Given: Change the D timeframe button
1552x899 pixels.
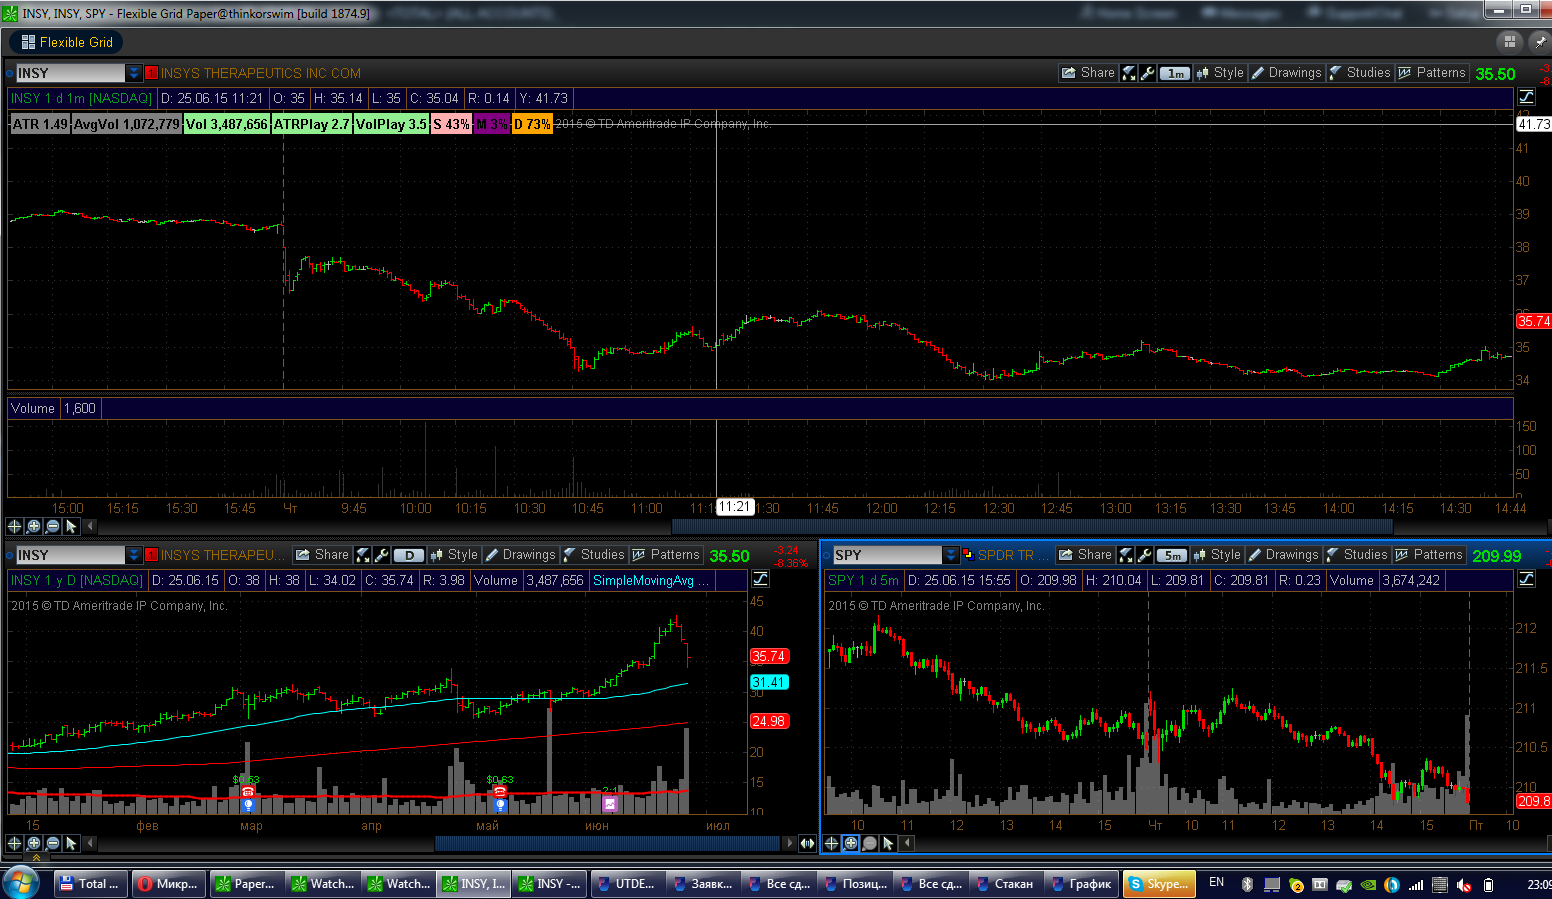Looking at the screenshot, I should [x=409, y=555].
